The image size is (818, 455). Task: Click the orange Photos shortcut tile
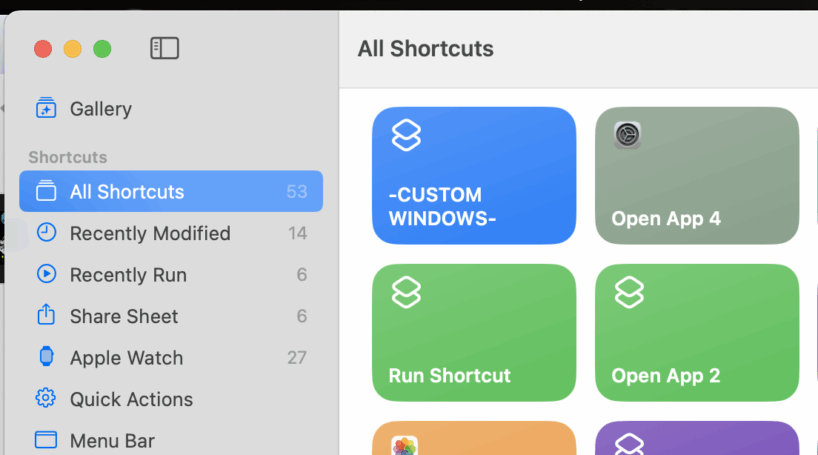(474, 438)
